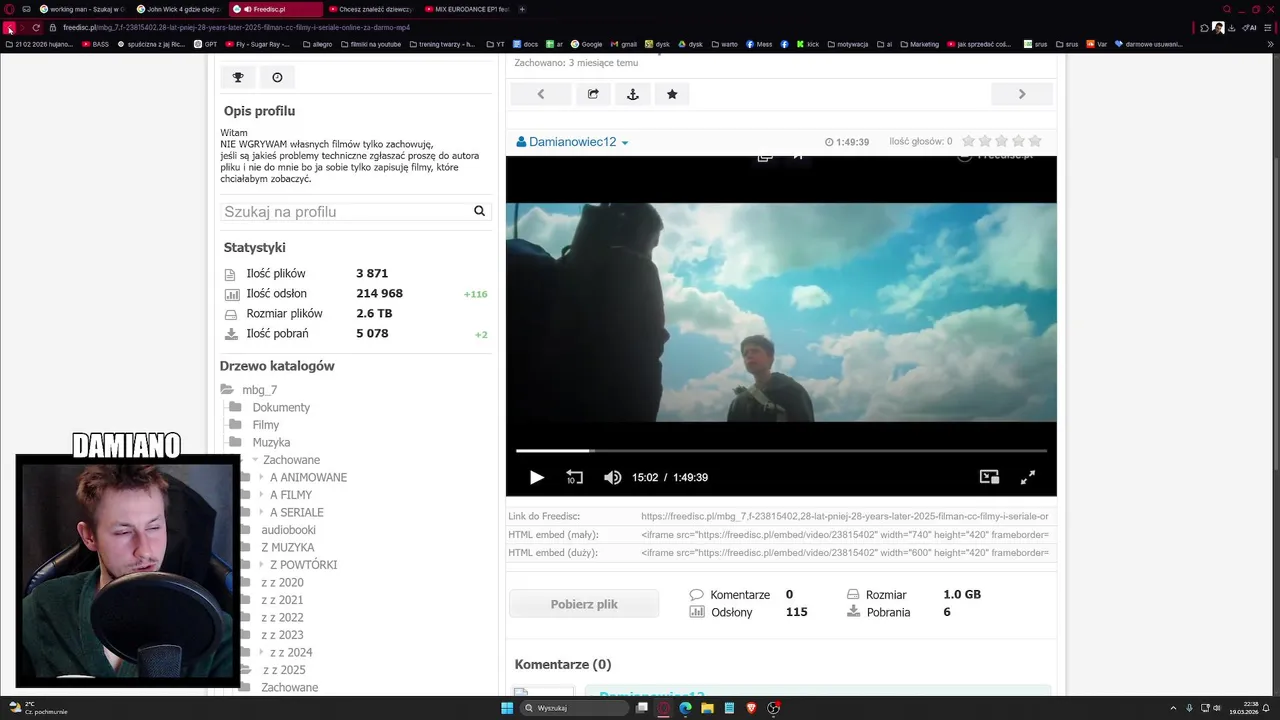Rewind video 10 seconds

pyautogui.click(x=574, y=478)
